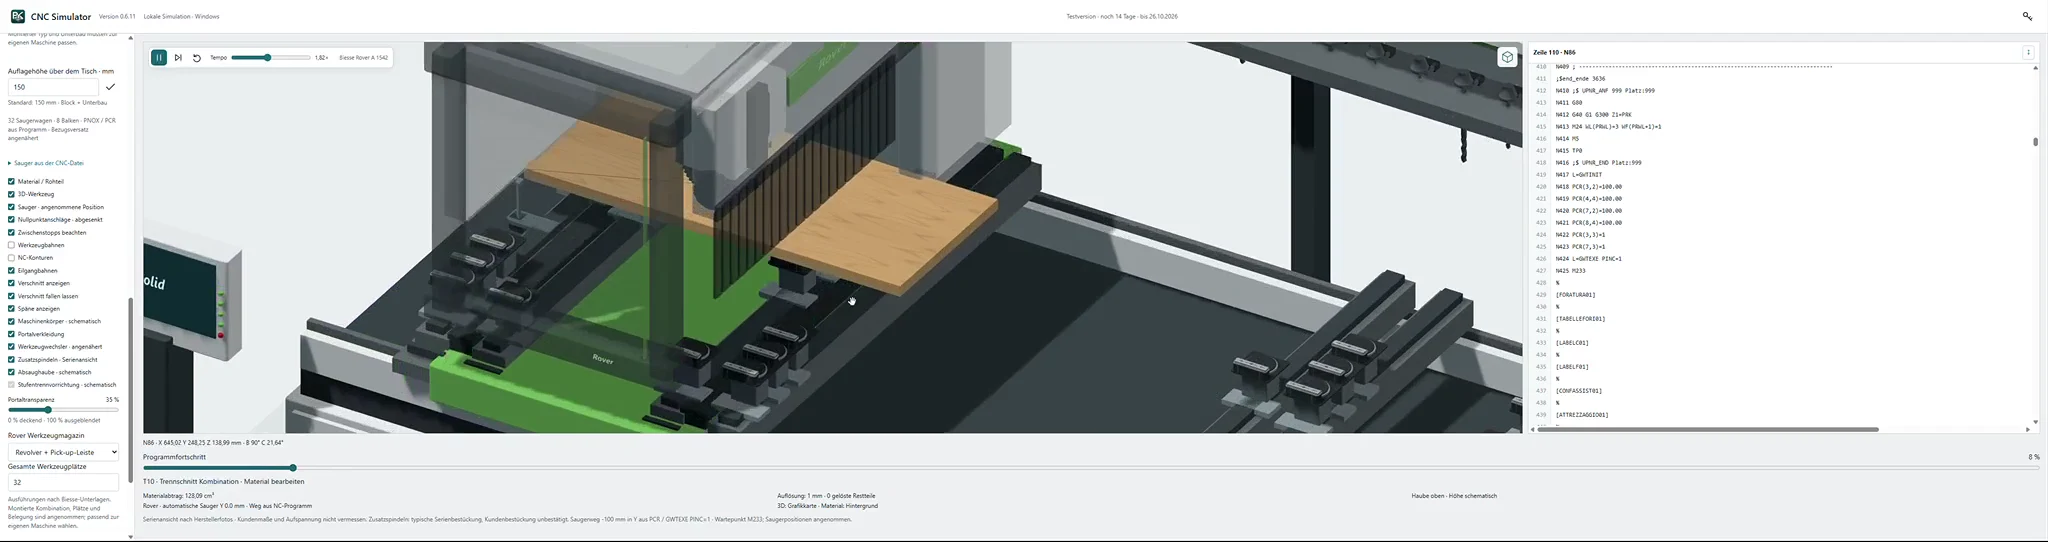Move the Programmfortschritt progress slider

pos(1091,468)
